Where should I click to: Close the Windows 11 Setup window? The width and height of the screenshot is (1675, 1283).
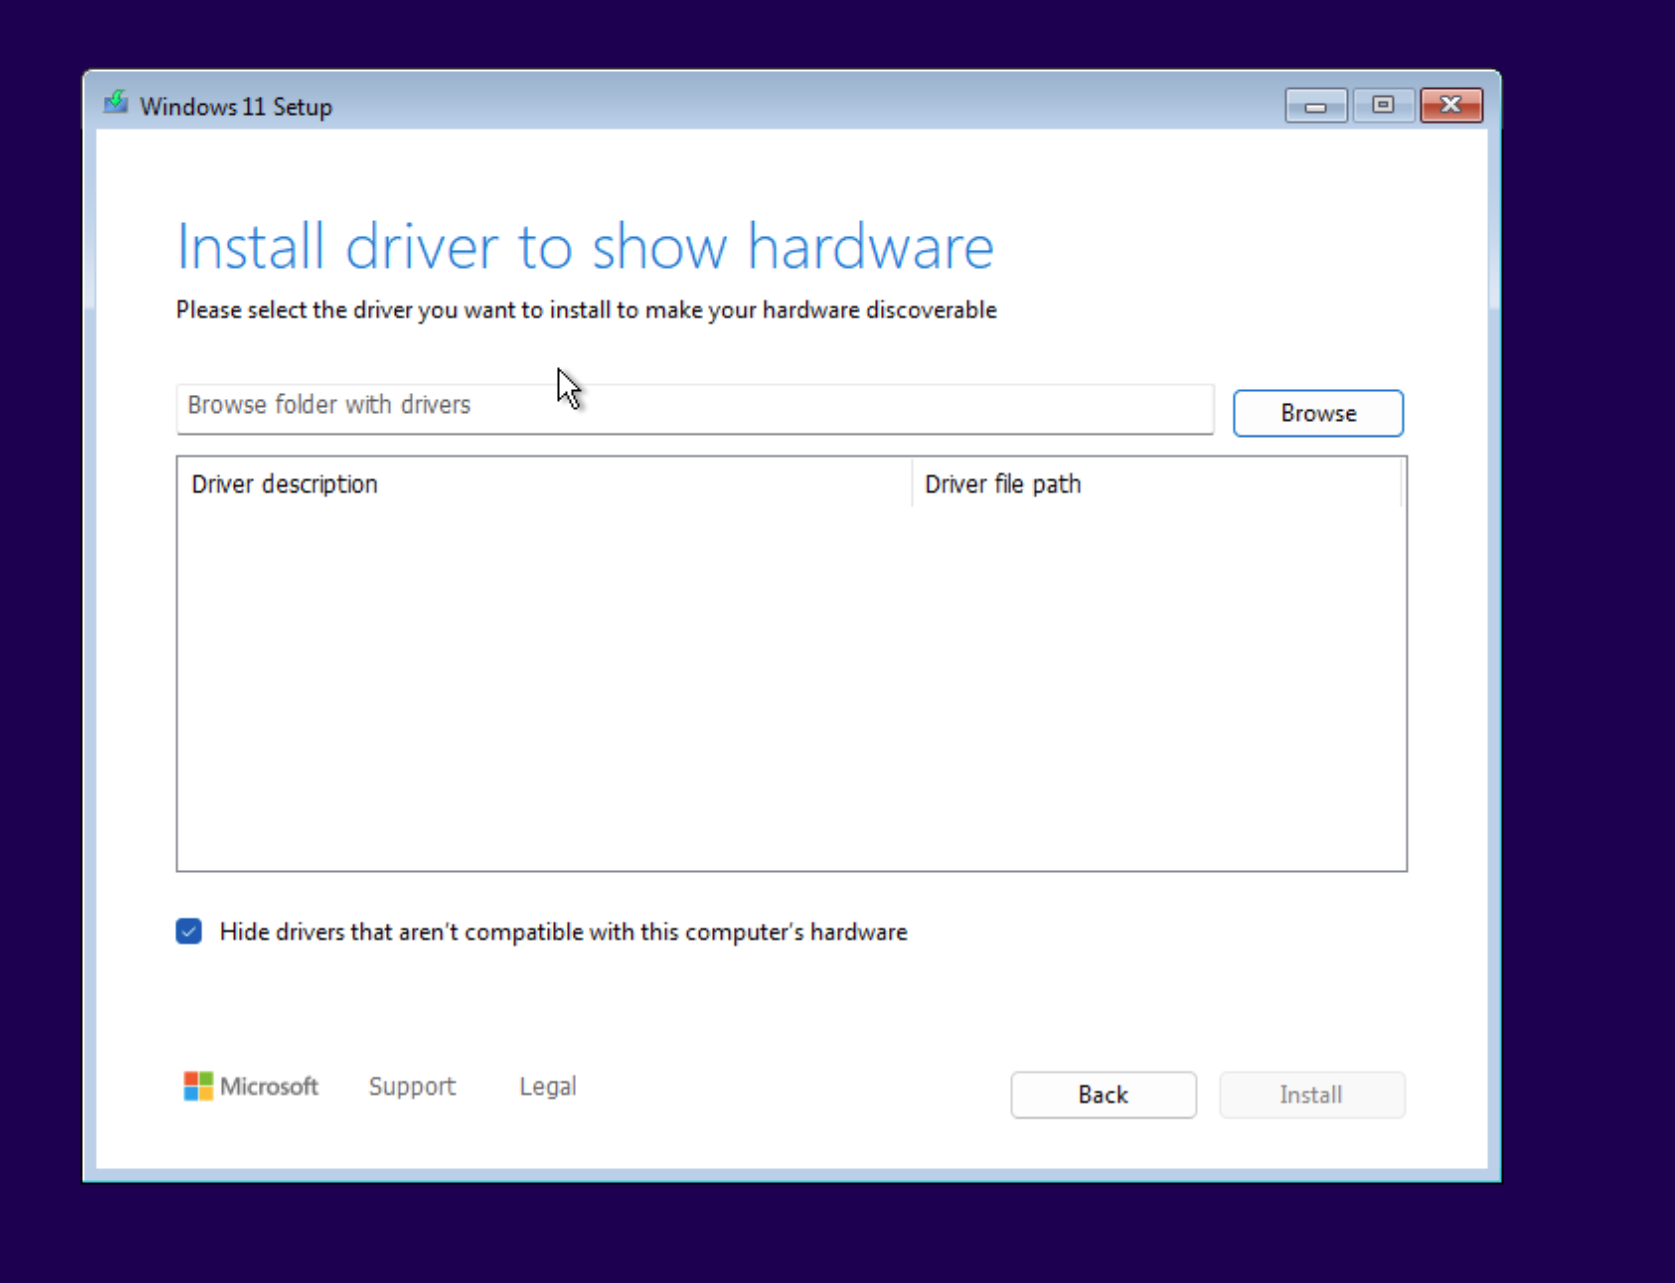pos(1451,105)
